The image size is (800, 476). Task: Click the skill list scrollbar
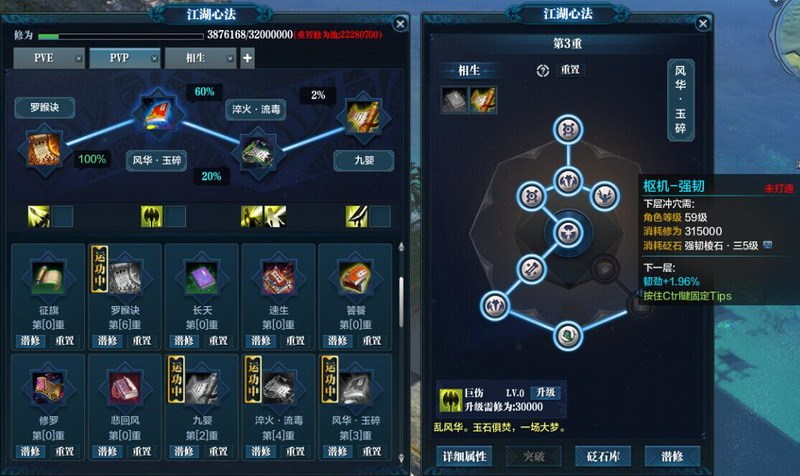click(x=401, y=303)
